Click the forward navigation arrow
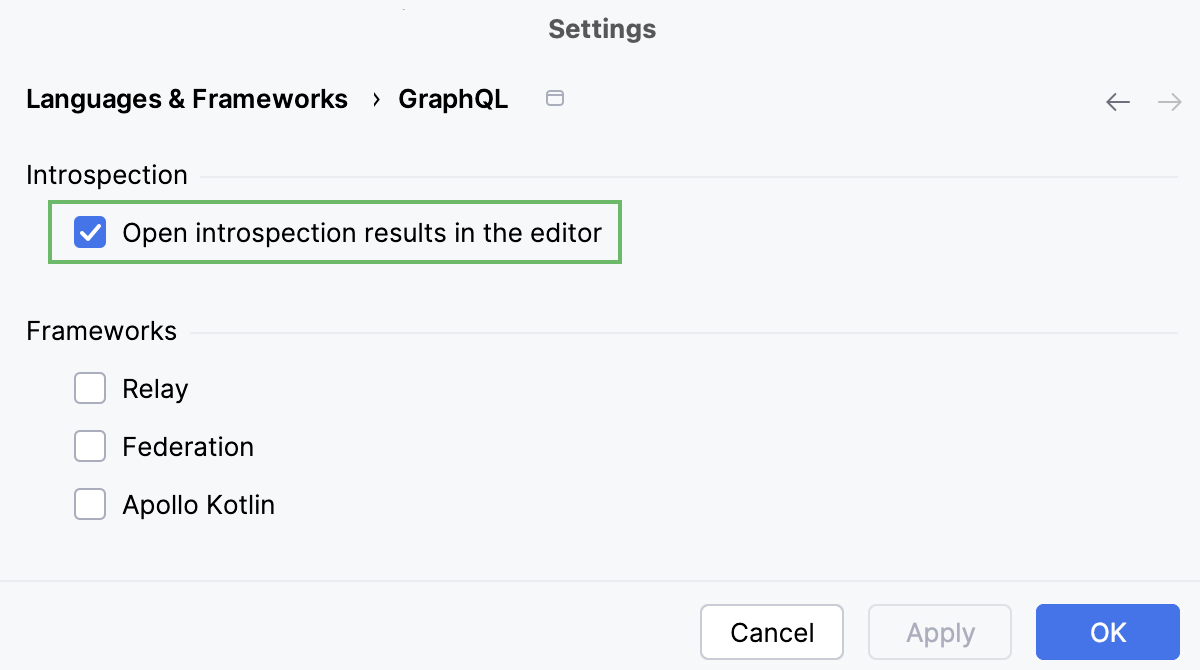1200x670 pixels. [1169, 102]
